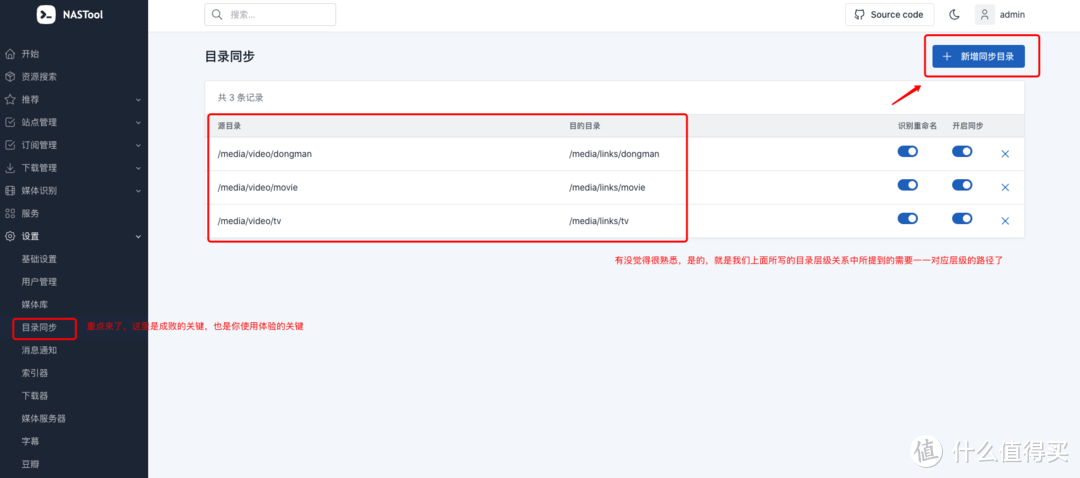This screenshot has width=1080, height=478.
Task: Click the 新增同步目录 button
Action: pyautogui.click(x=978, y=57)
